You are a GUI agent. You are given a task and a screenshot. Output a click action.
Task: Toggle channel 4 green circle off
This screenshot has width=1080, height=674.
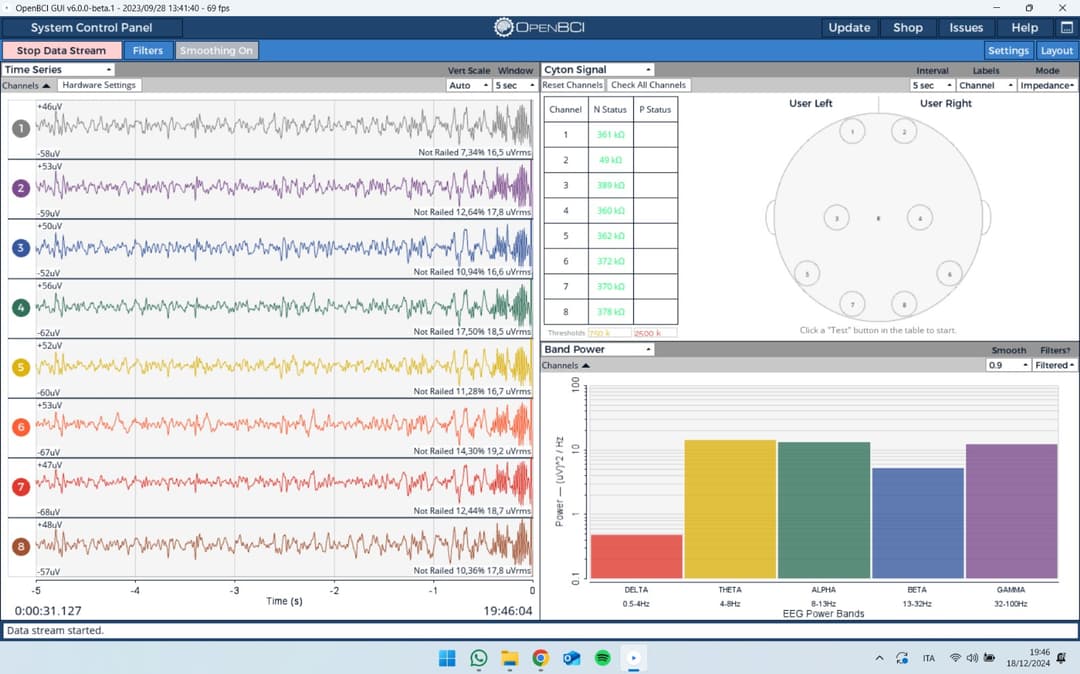pos(21,307)
